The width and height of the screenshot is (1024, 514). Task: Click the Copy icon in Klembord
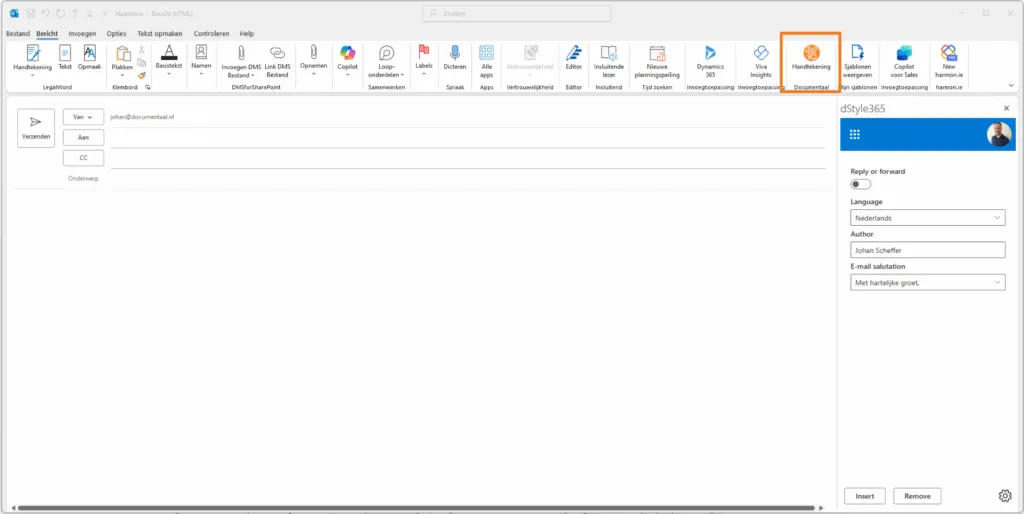(142, 63)
